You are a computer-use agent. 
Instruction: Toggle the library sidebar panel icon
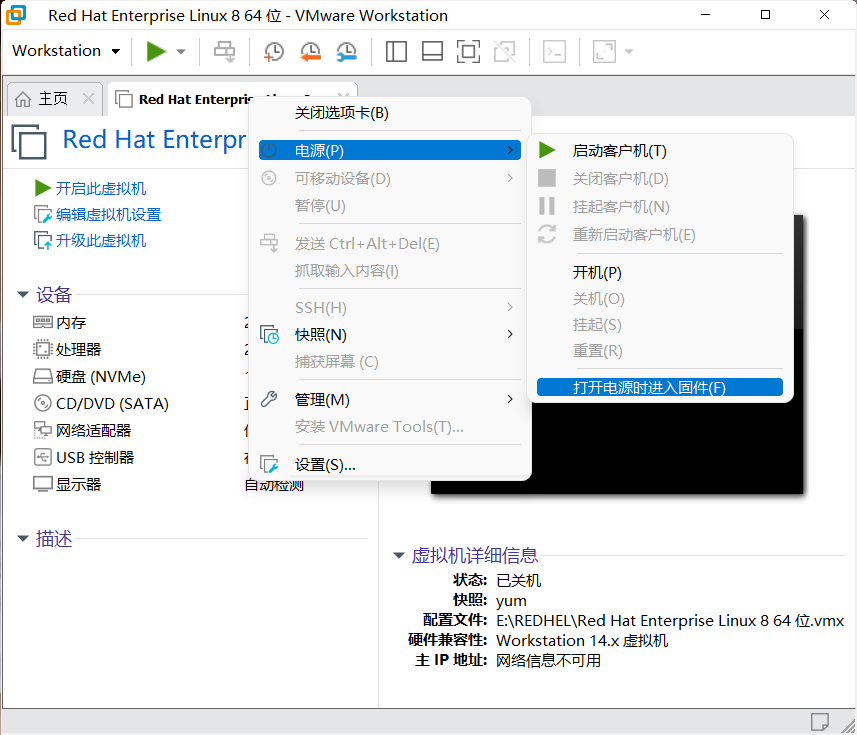(396, 51)
